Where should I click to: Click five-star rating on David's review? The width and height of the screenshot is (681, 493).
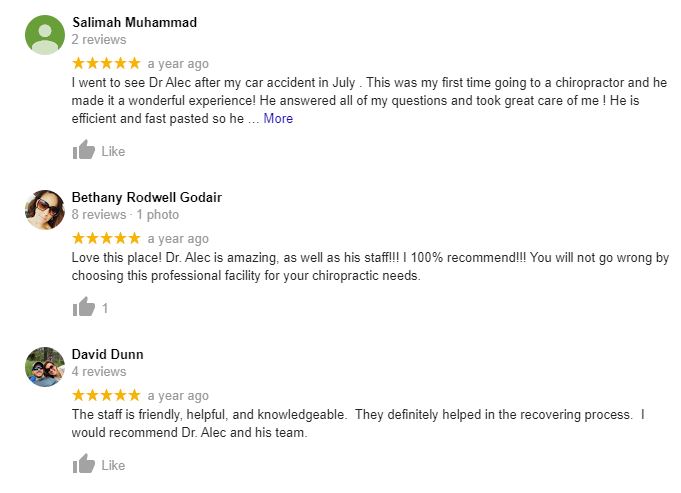[x=106, y=395]
